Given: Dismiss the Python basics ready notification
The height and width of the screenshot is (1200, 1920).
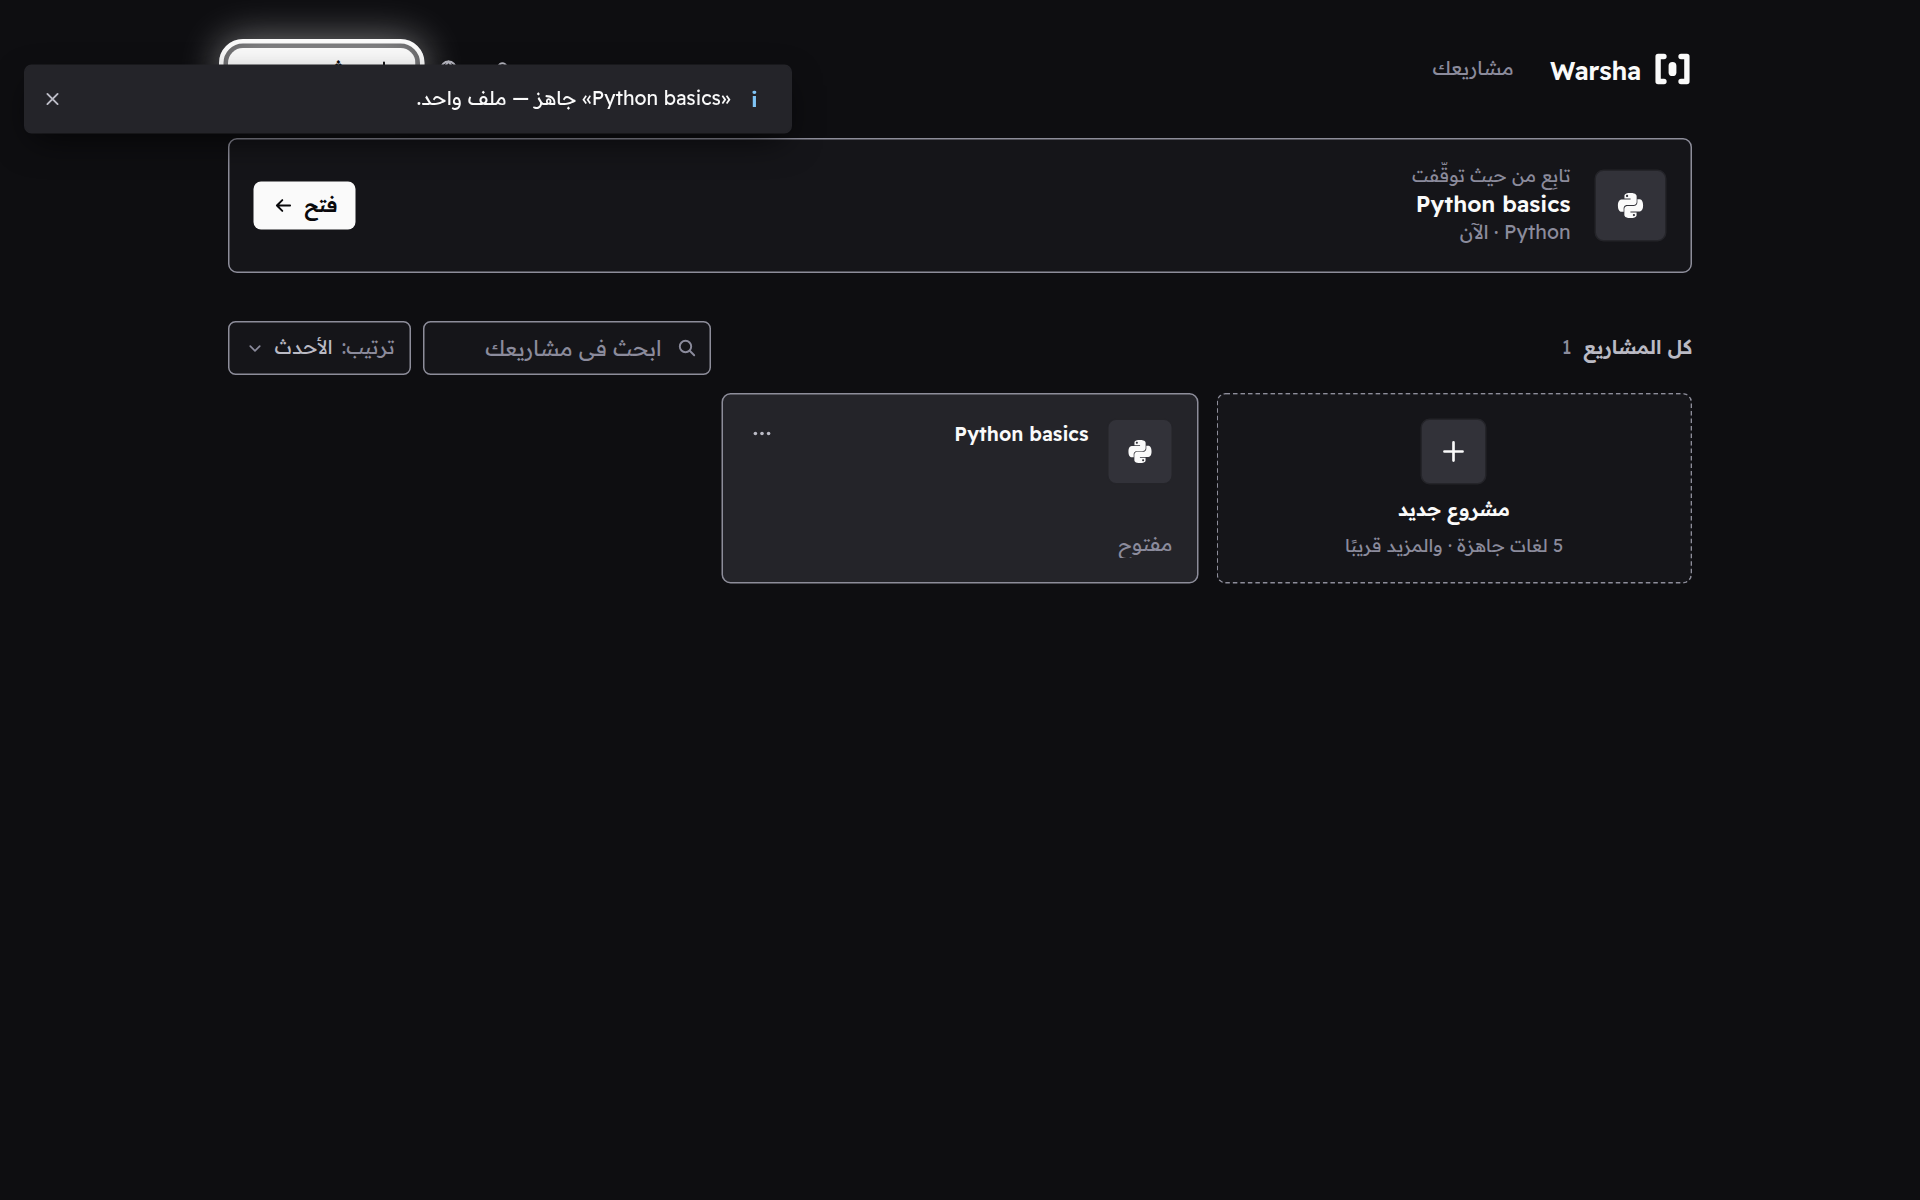Looking at the screenshot, I should [x=53, y=99].
